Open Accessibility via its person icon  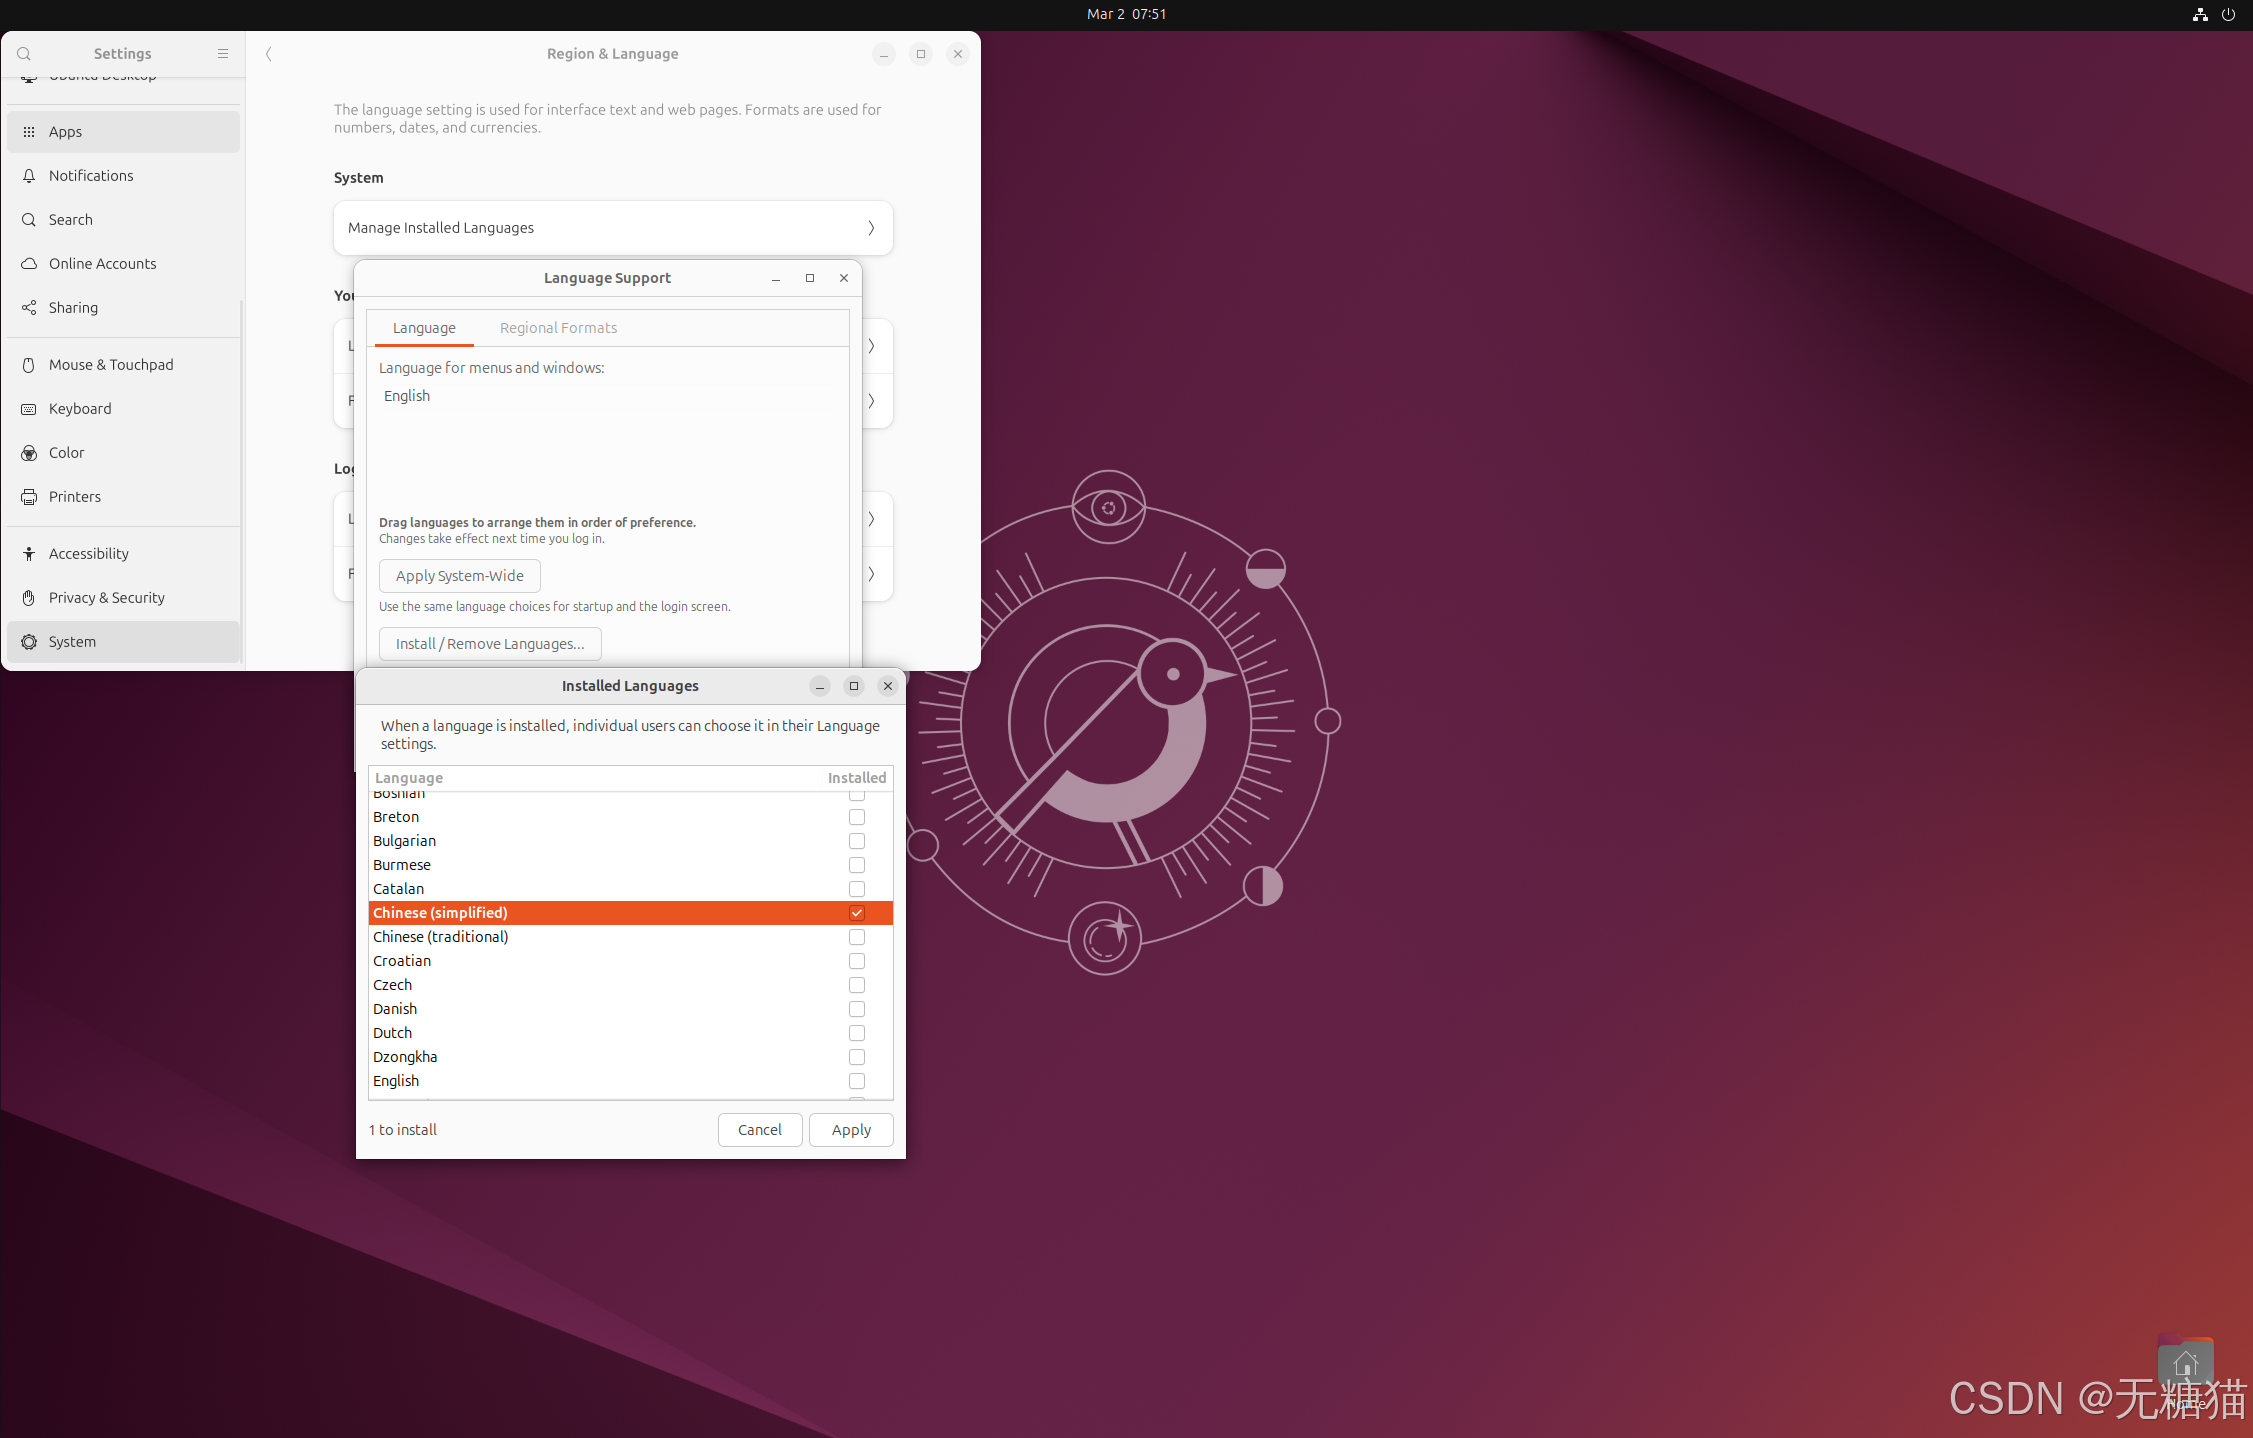[x=29, y=554]
